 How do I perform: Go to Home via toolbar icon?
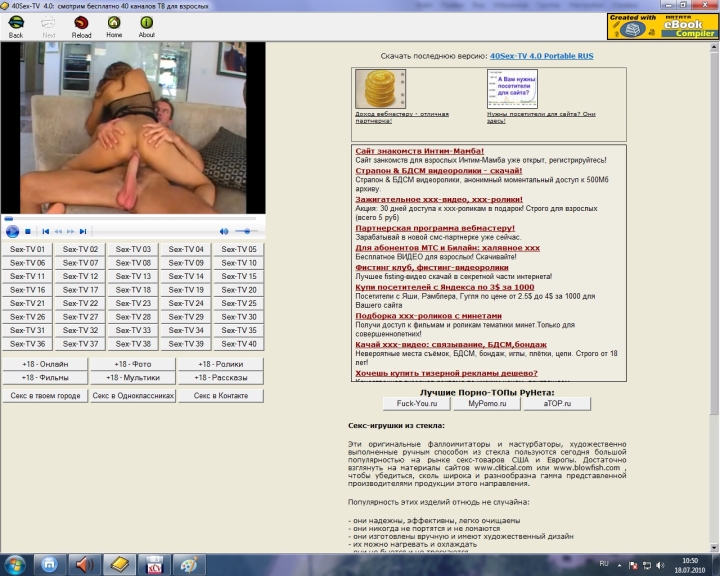pos(114,24)
